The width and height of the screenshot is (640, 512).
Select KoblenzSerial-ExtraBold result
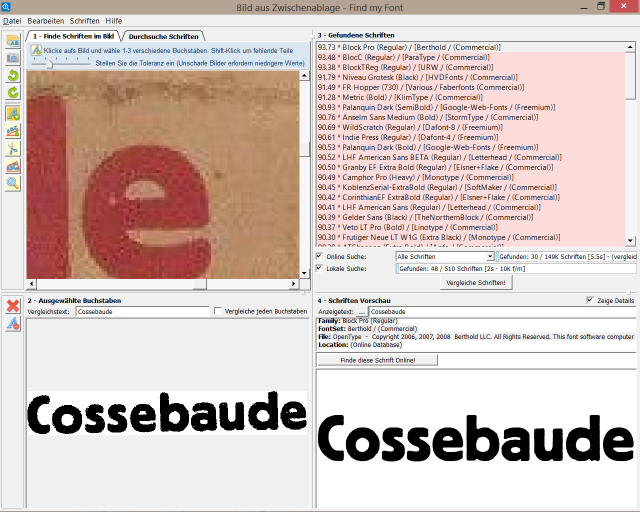point(471,187)
